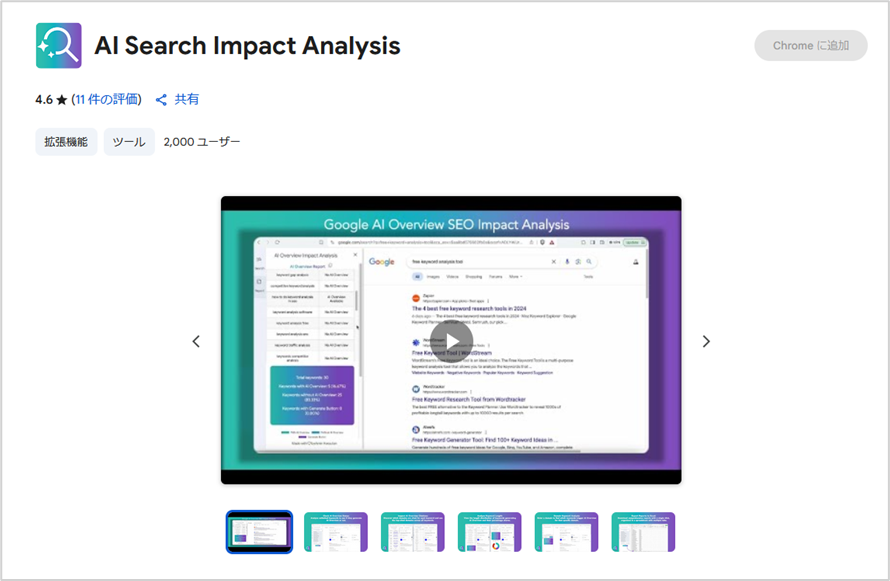This screenshot has width=890, height=581.
Task: Click the AI Search Impact Analysis logo icon
Action: coord(58,45)
